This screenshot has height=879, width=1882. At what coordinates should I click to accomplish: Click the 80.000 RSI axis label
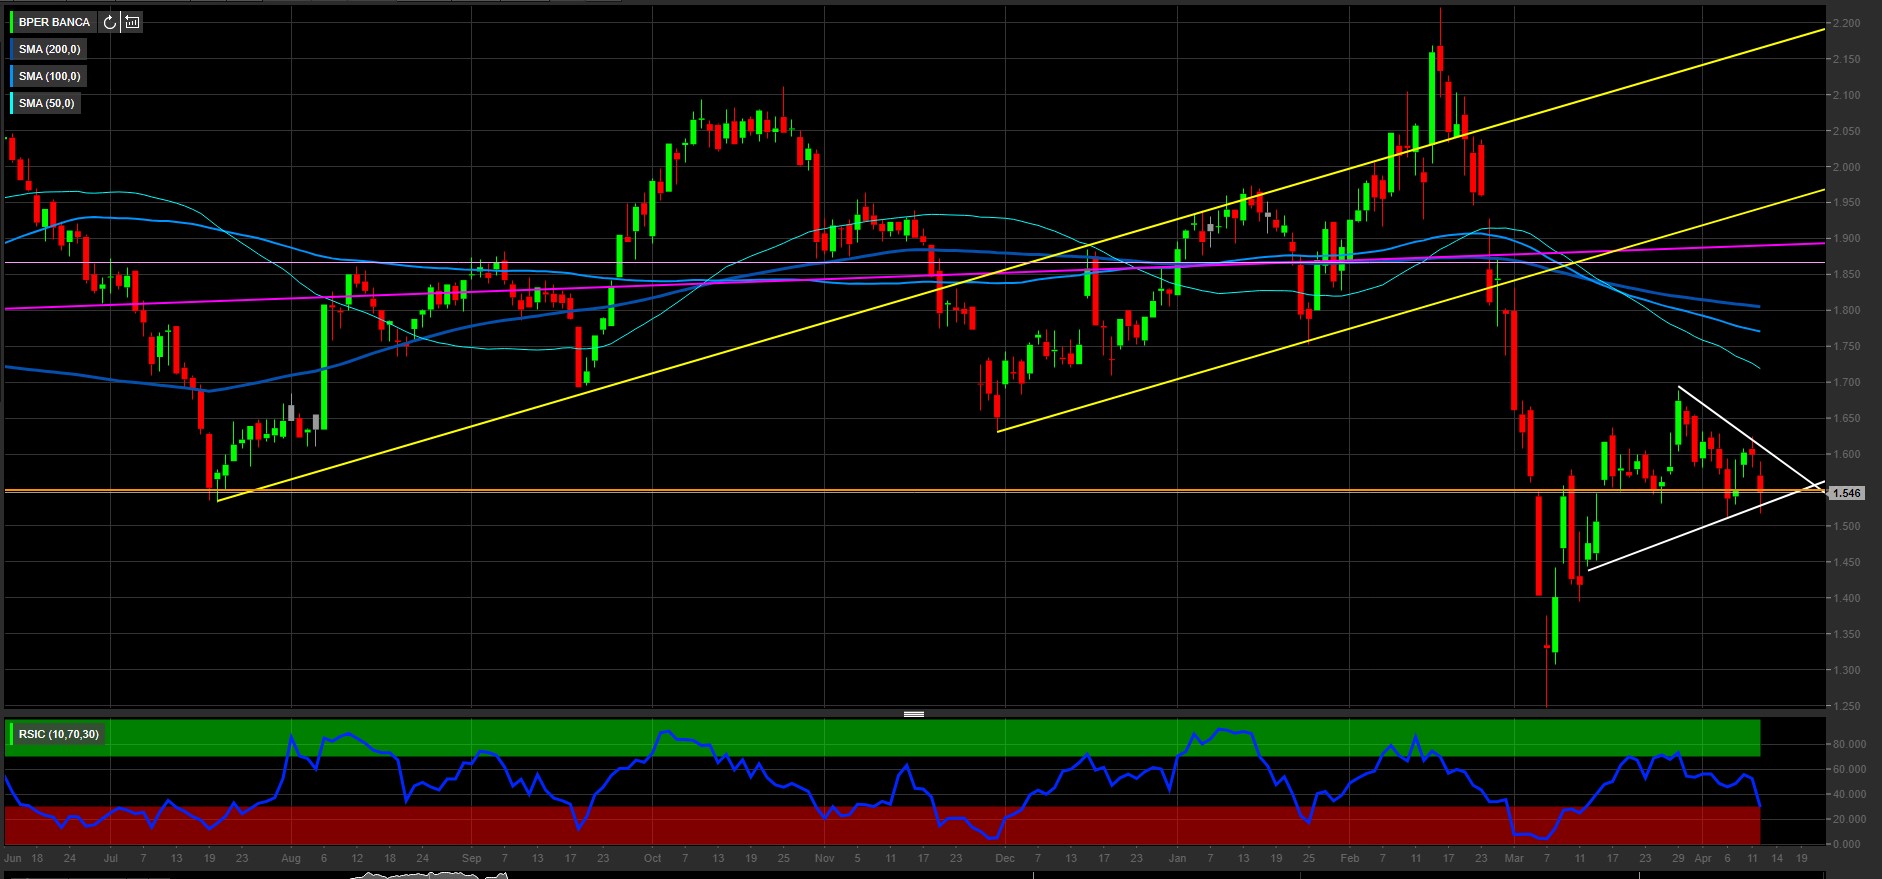[x=1849, y=744]
